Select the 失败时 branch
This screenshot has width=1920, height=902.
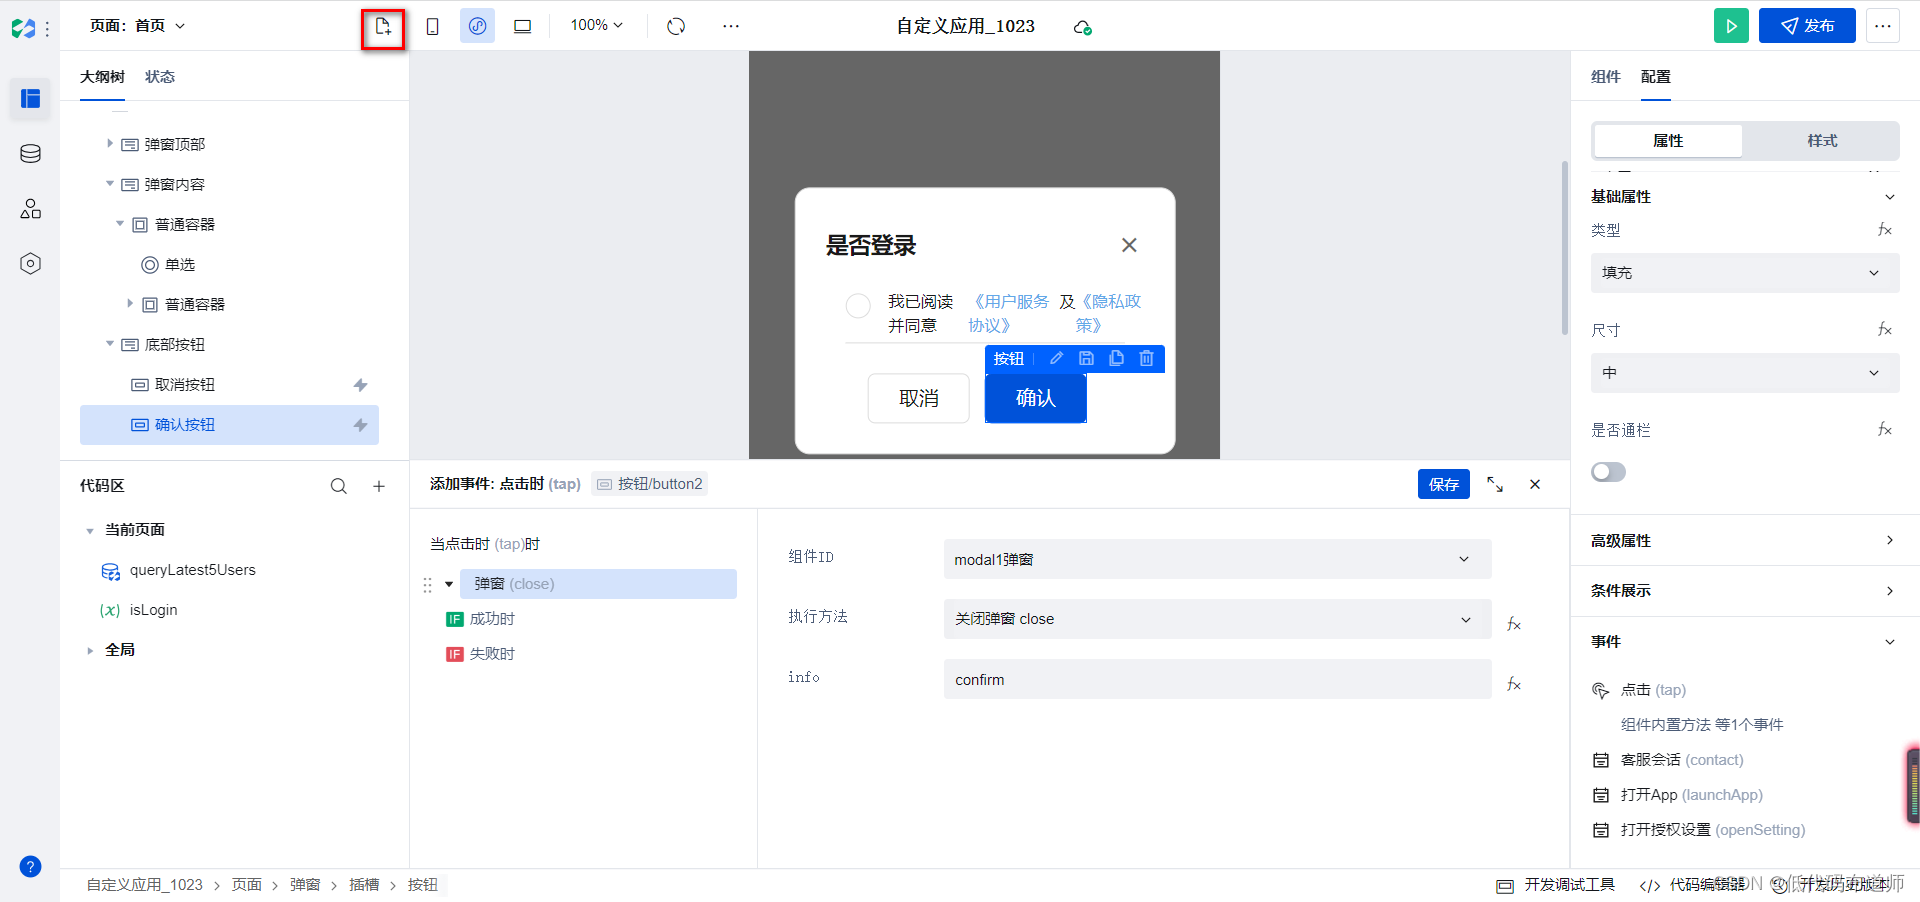[480, 654]
